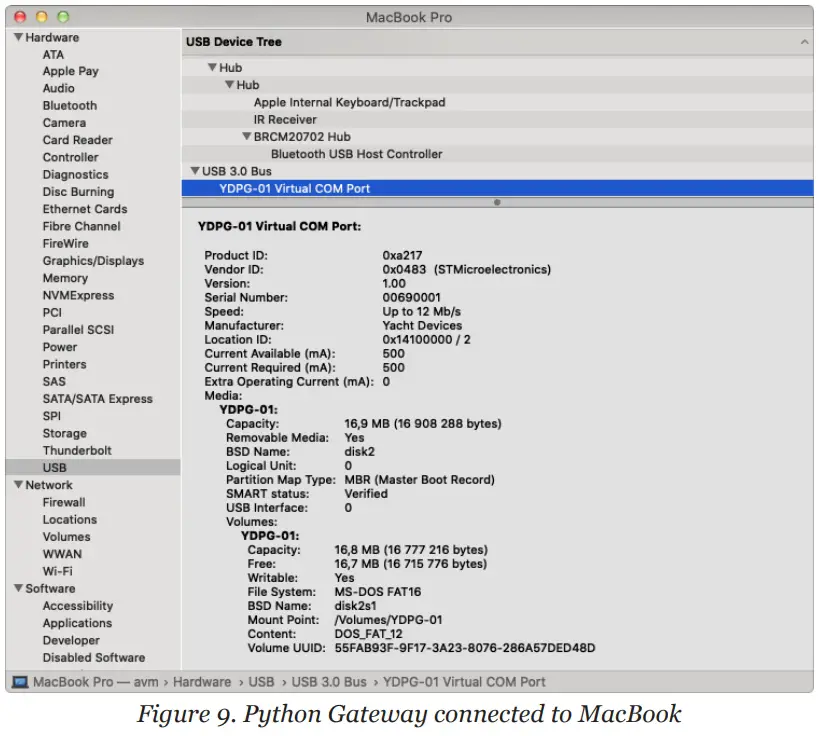Select Accessibility under Software
This screenshot has width=819, height=736.
click(78, 605)
